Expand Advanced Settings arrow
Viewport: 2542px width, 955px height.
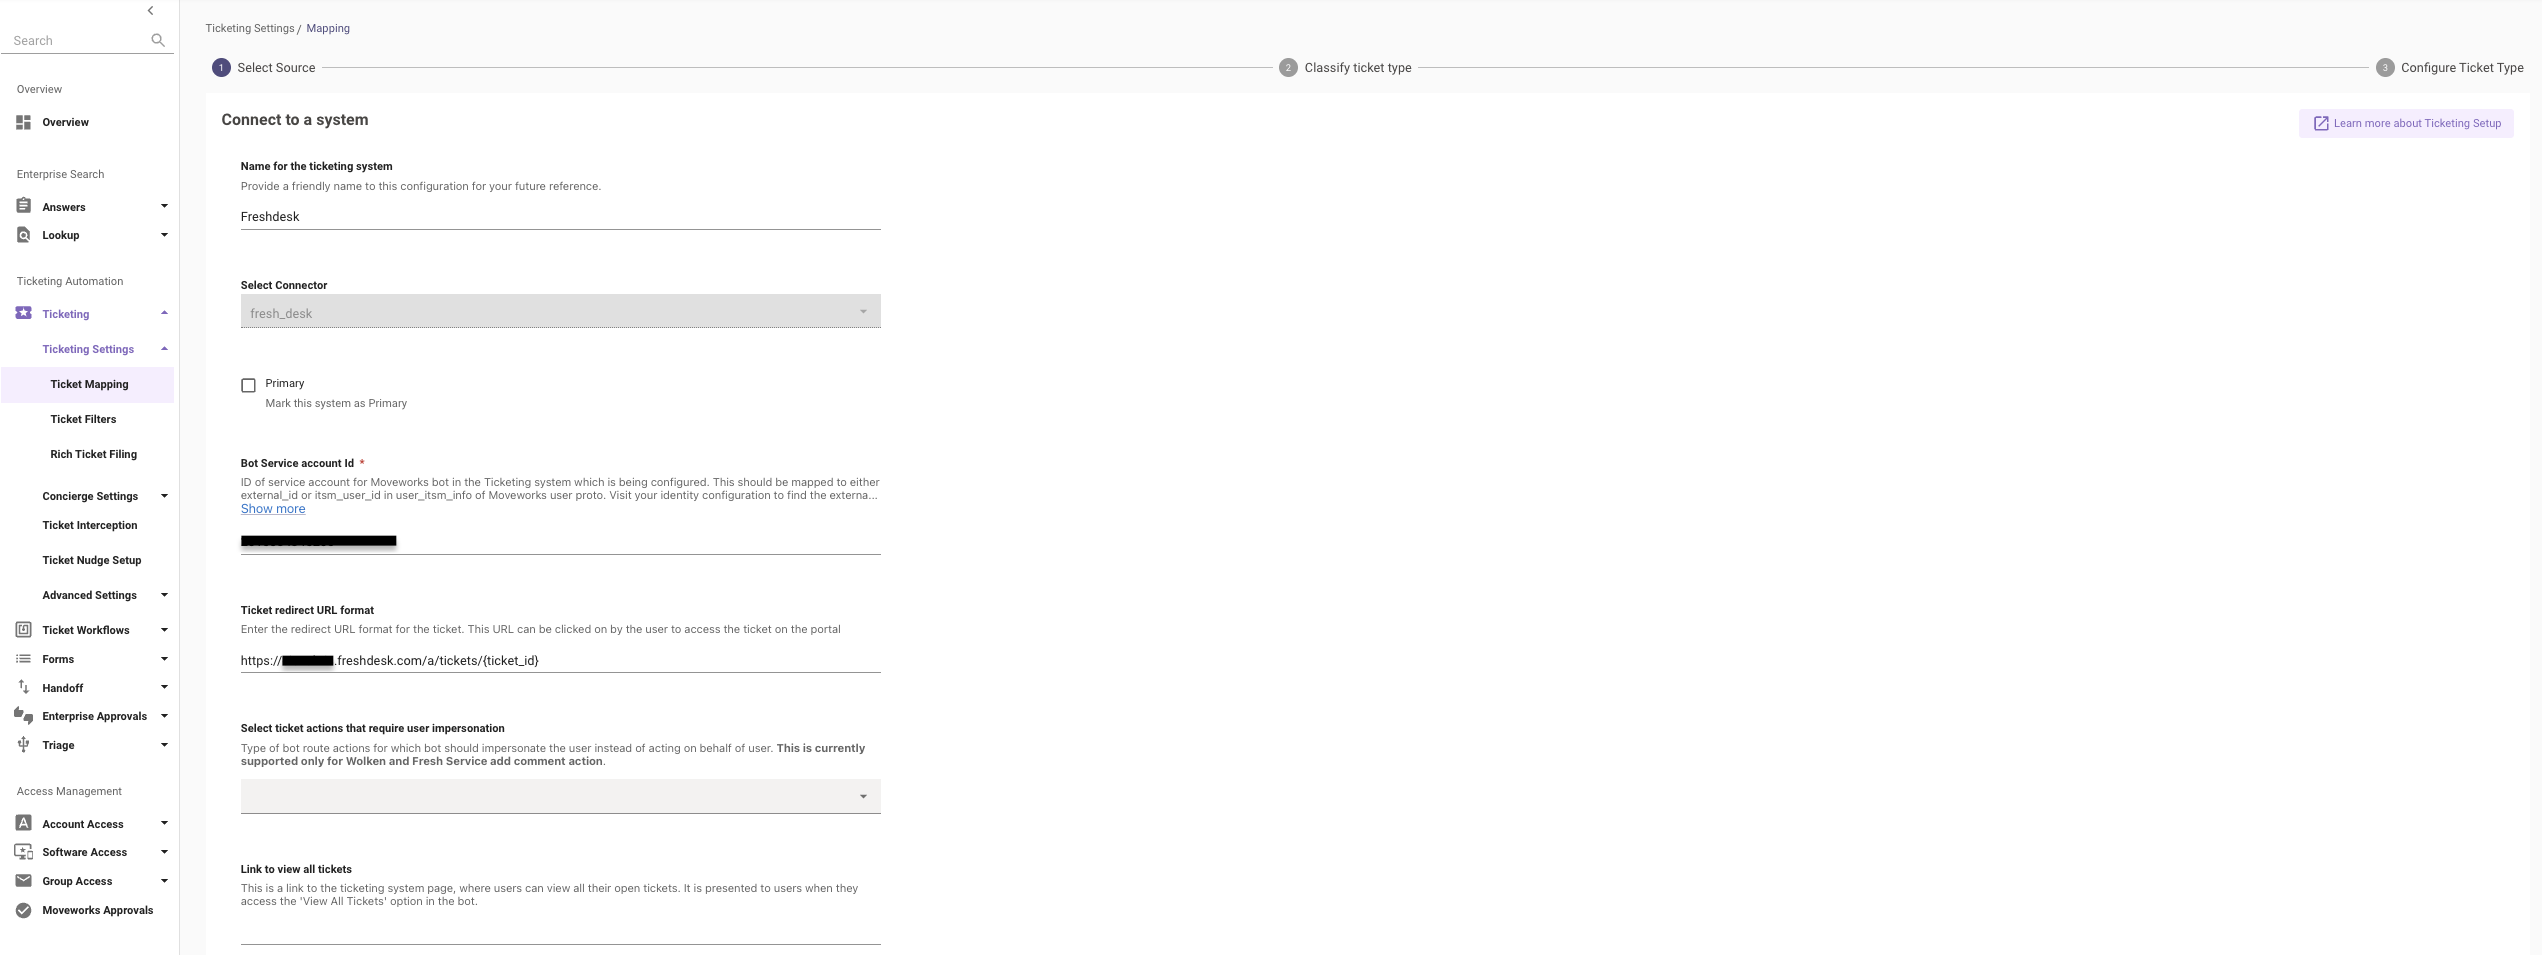[164, 595]
